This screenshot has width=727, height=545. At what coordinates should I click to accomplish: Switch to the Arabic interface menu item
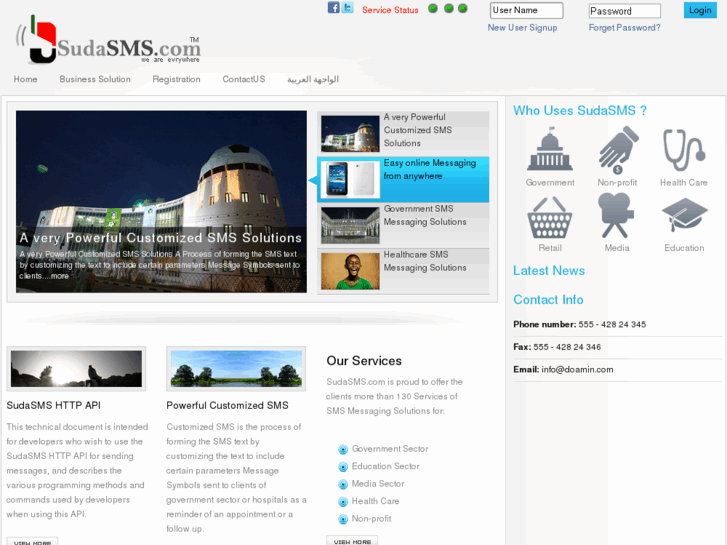click(313, 80)
